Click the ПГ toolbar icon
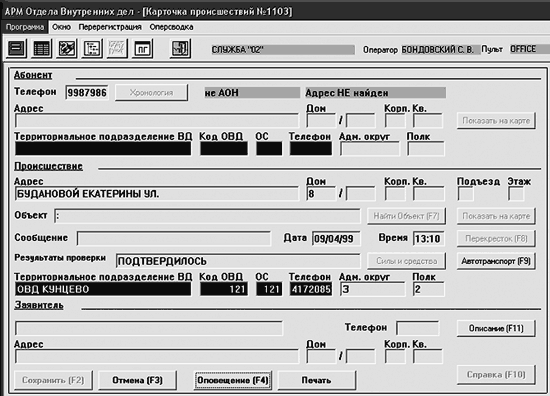 tap(142, 48)
